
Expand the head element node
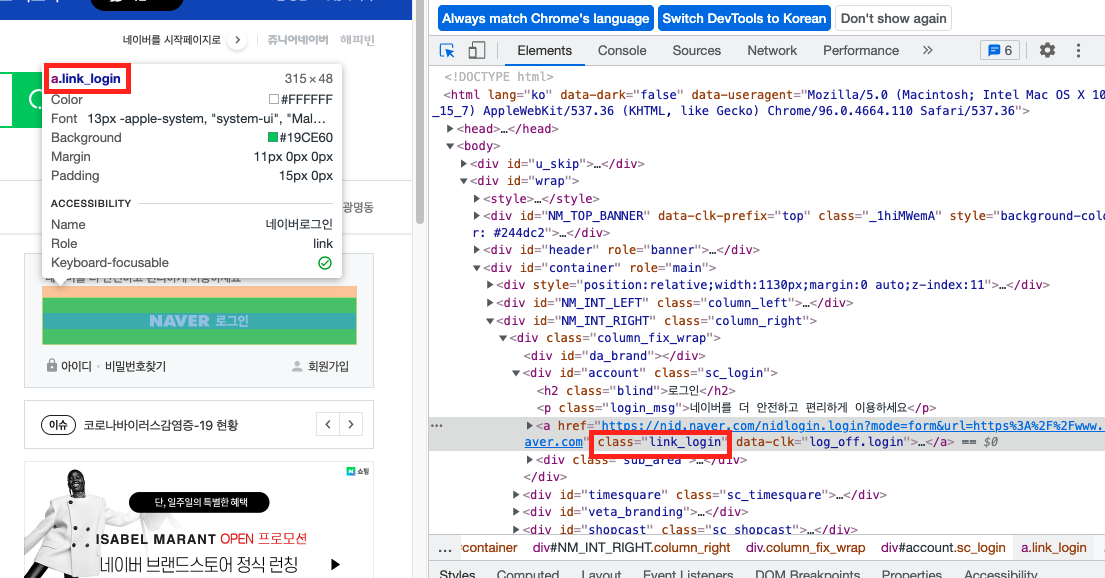coord(450,129)
